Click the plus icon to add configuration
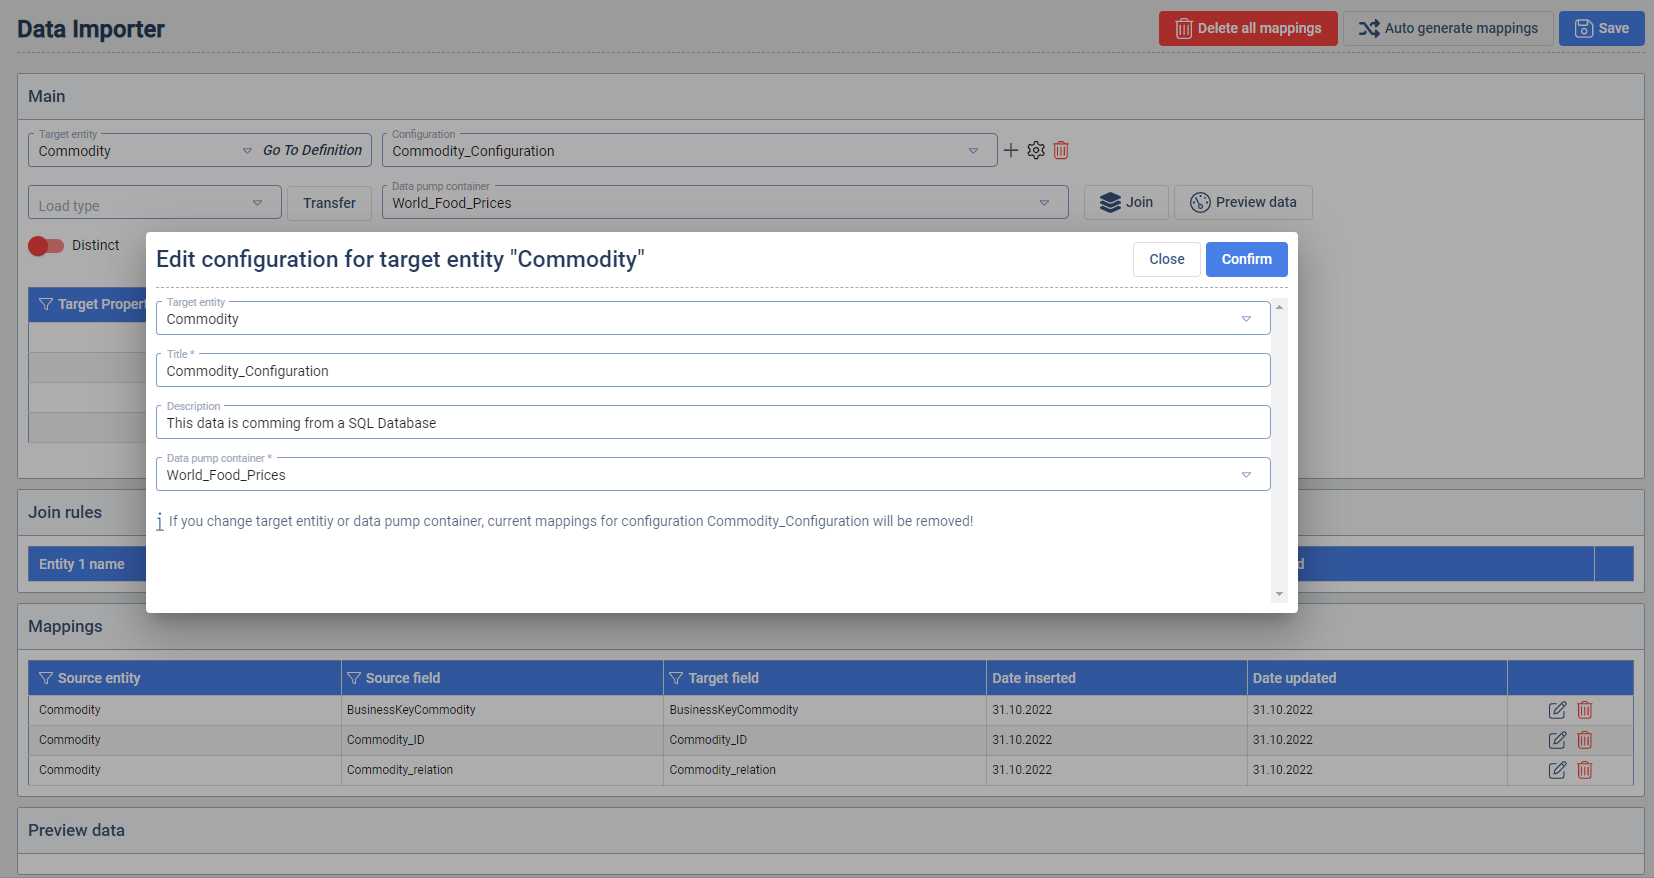 [1011, 150]
